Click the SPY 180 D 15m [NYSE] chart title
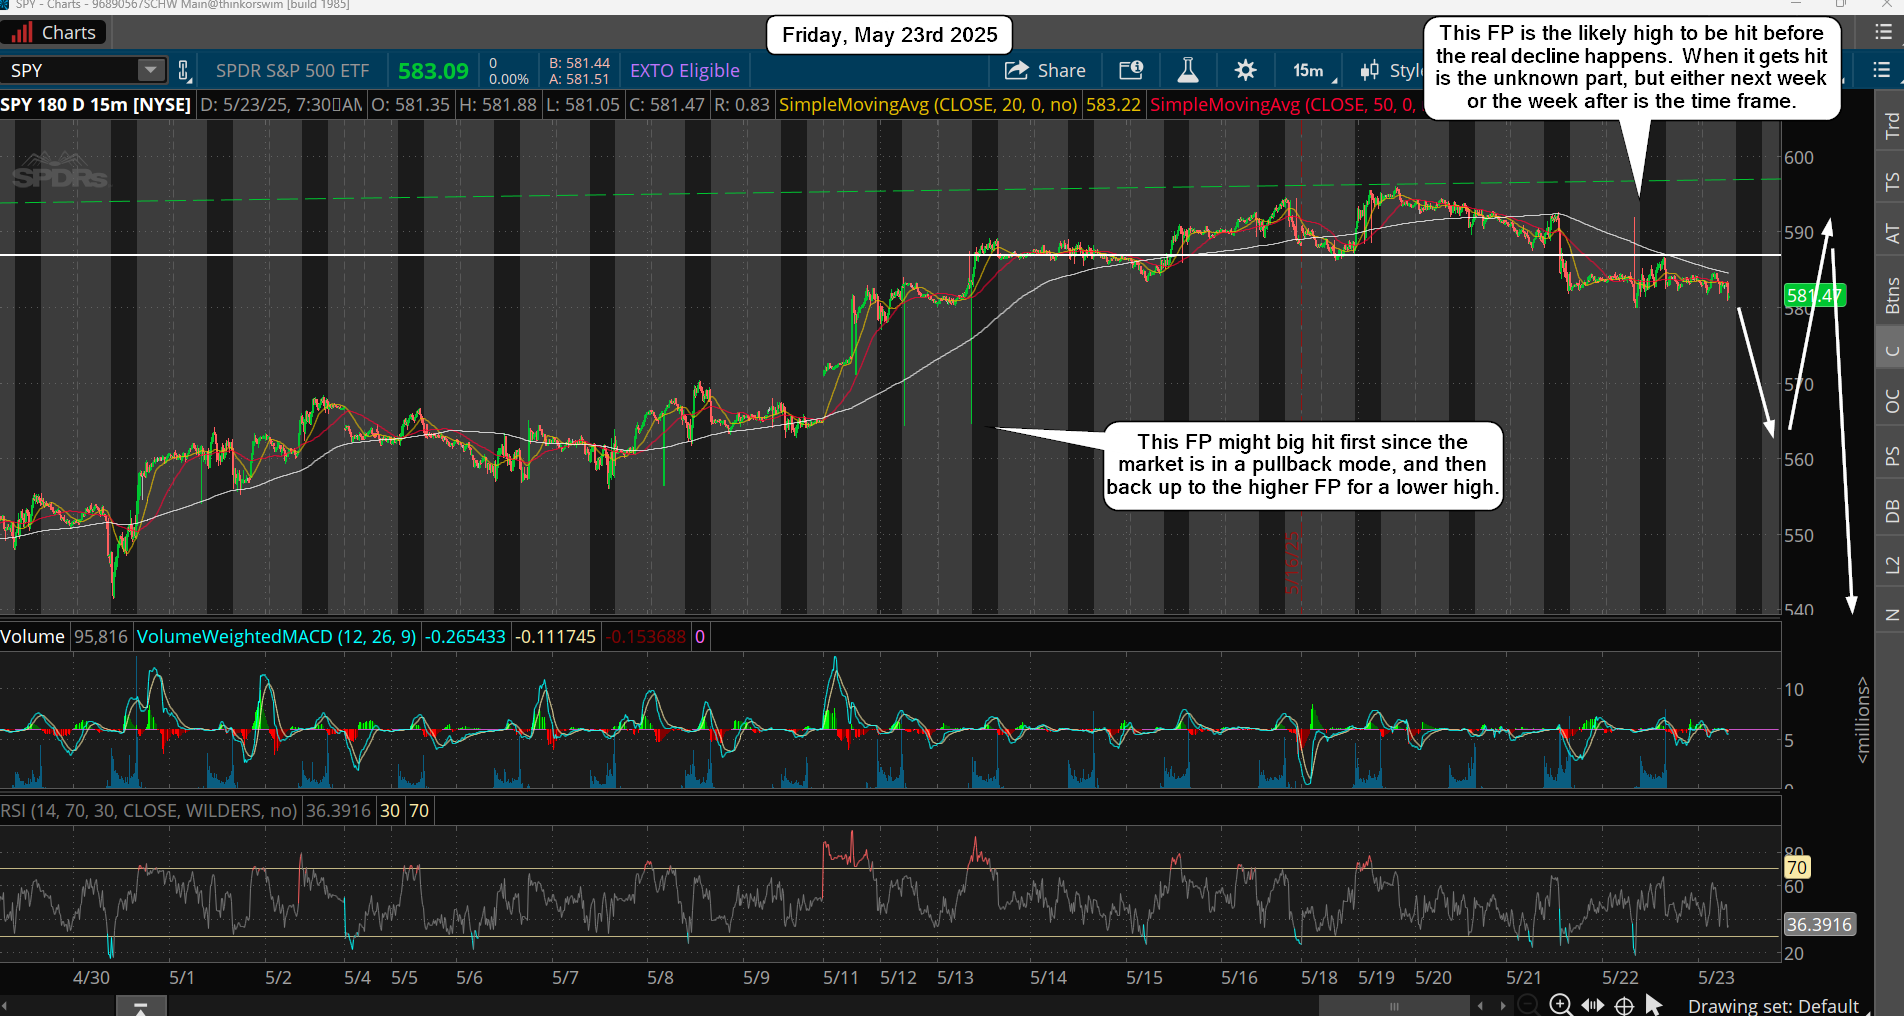The image size is (1904, 1016). (96, 105)
